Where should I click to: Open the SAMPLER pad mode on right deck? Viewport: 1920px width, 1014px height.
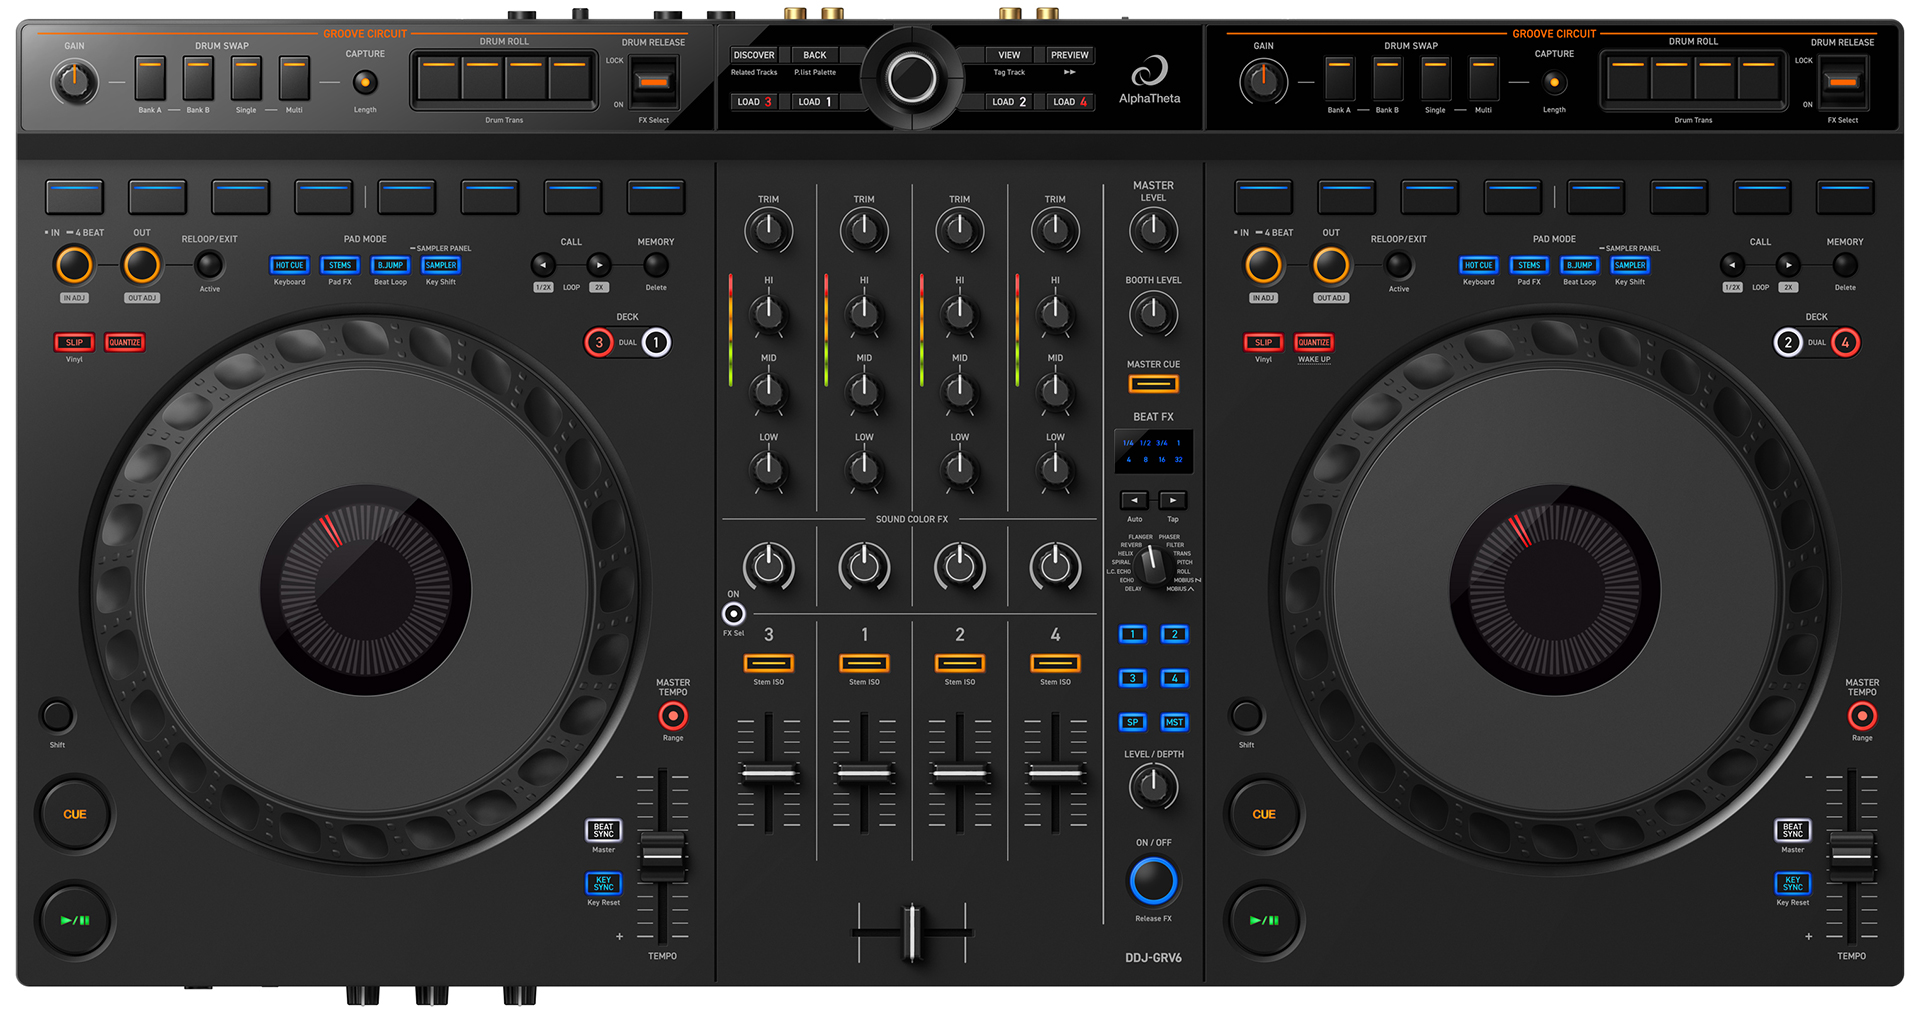tap(1630, 265)
